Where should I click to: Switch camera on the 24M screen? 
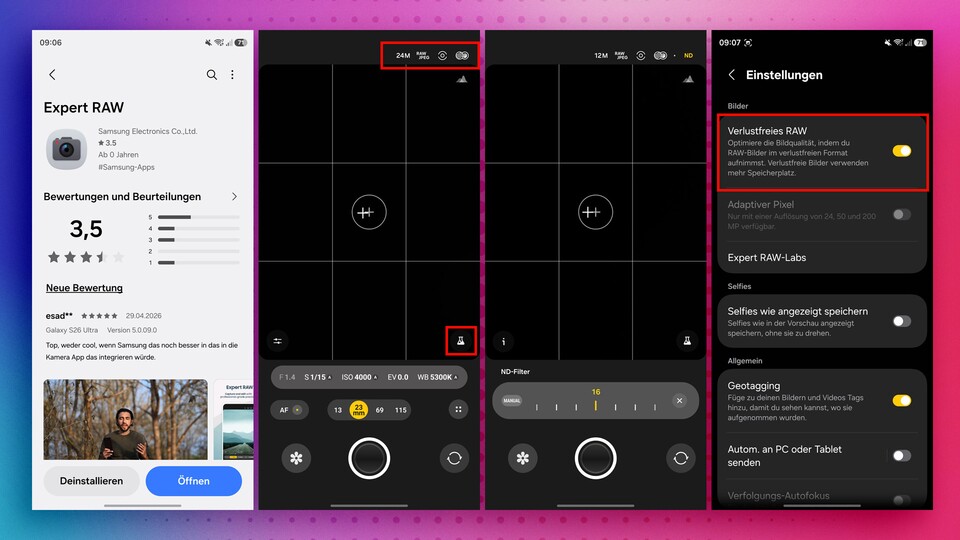[454, 458]
